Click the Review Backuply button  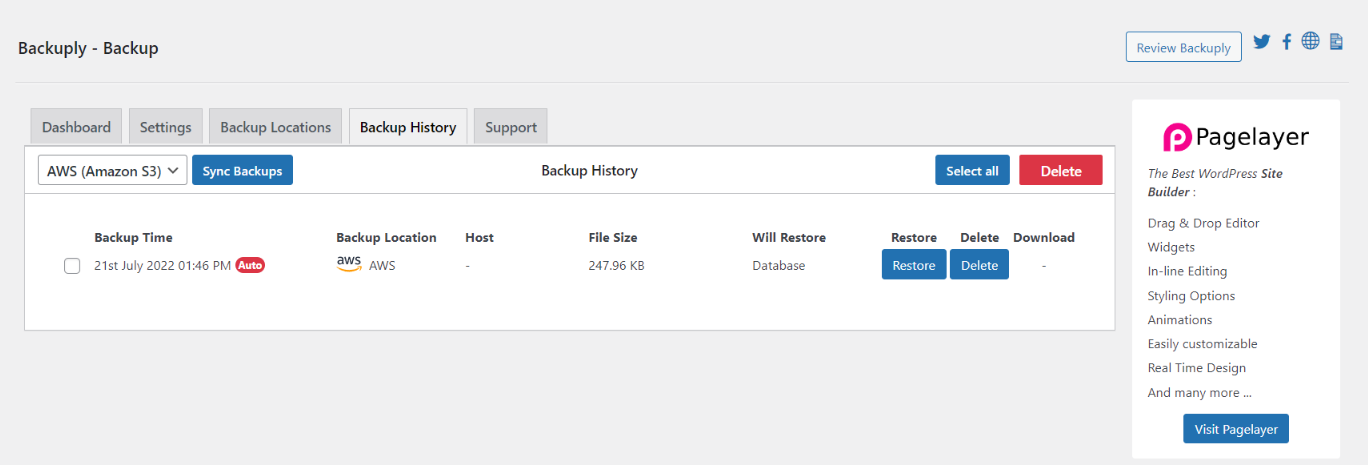[x=1183, y=47]
